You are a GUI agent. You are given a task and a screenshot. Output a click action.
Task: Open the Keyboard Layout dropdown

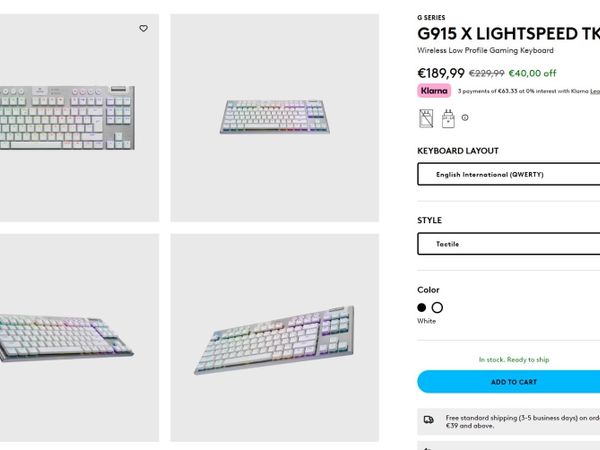point(508,175)
